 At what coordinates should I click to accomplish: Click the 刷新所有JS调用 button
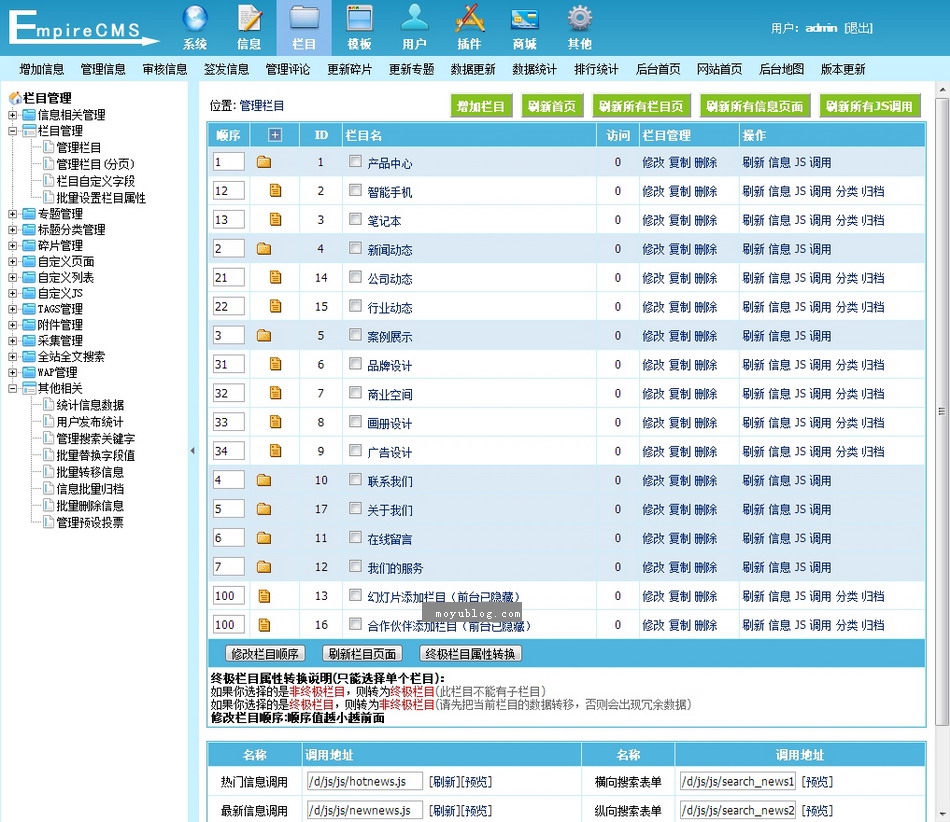[x=869, y=106]
